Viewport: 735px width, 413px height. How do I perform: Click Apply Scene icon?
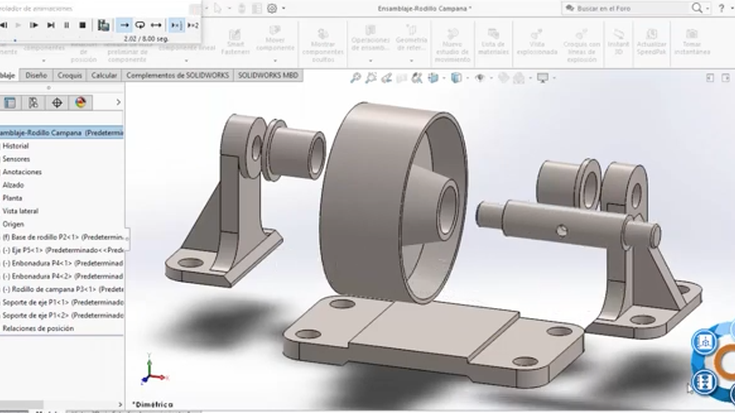click(518, 78)
